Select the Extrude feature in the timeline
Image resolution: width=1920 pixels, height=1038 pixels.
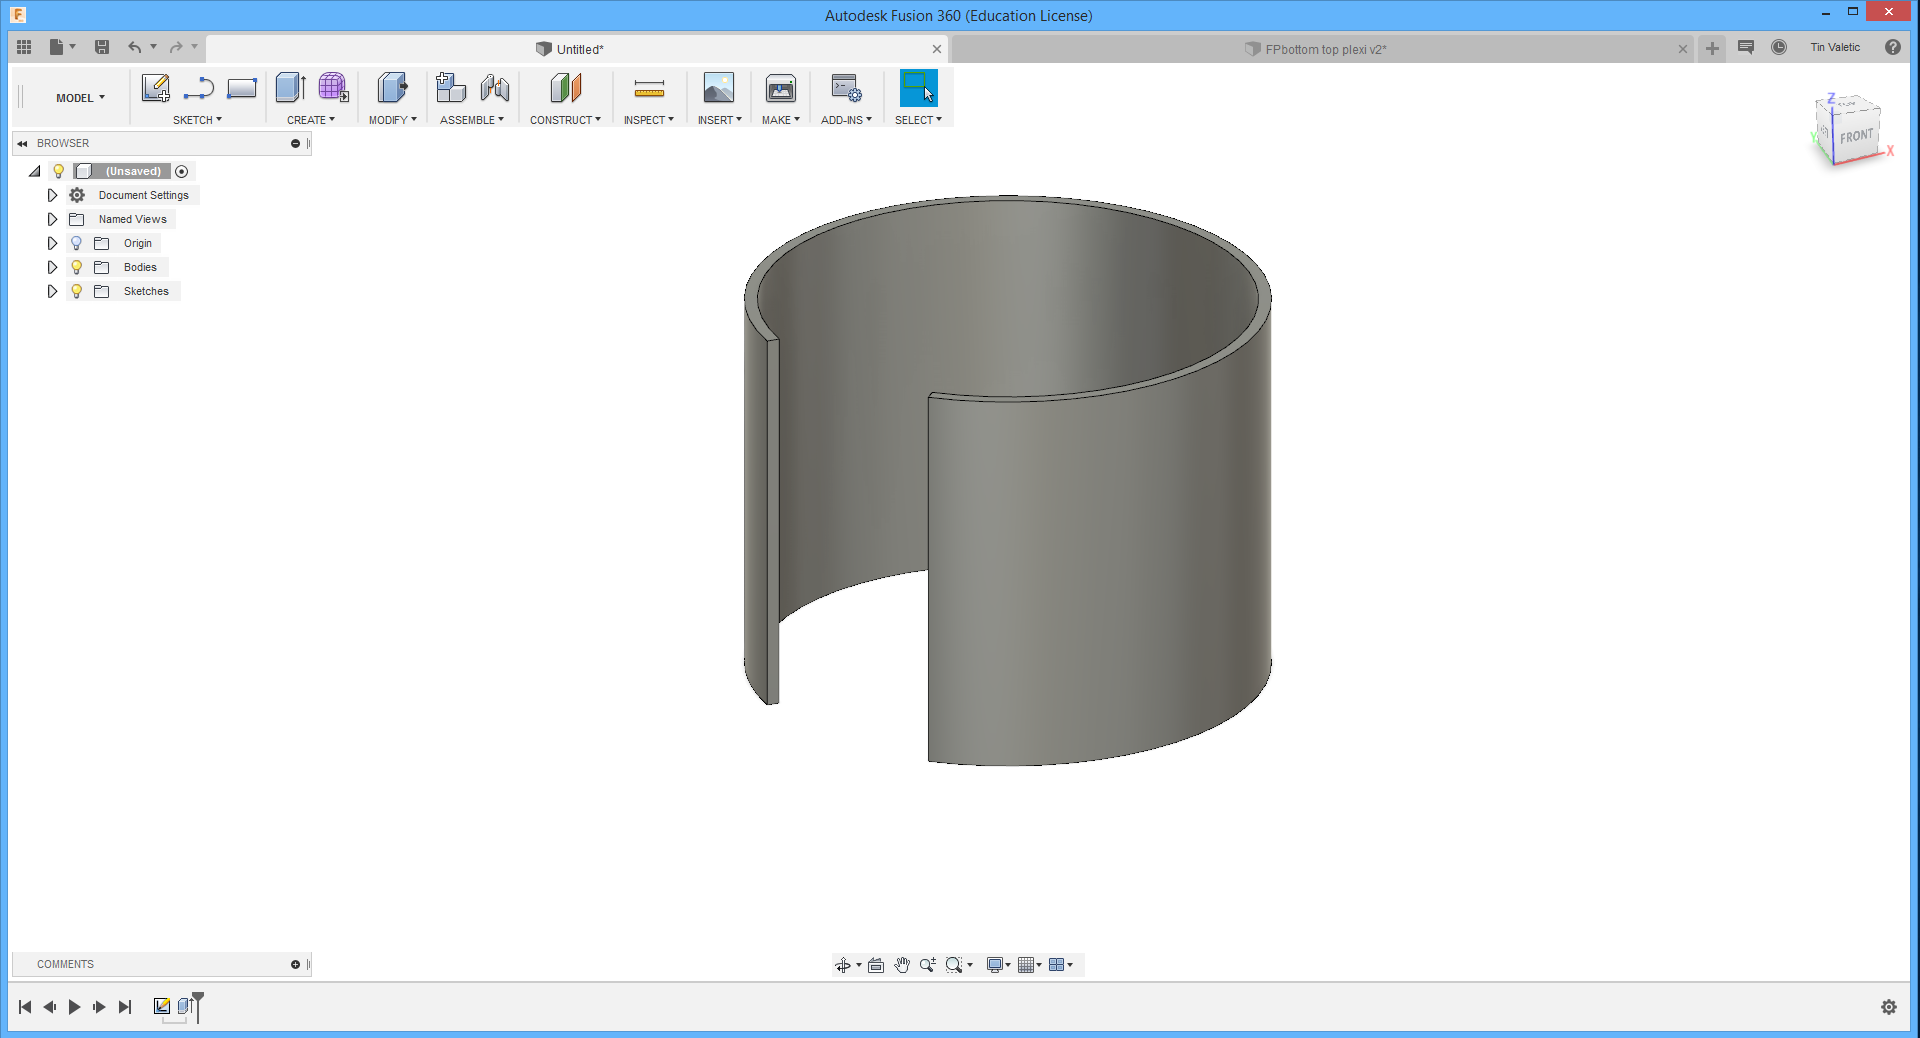click(x=185, y=1006)
